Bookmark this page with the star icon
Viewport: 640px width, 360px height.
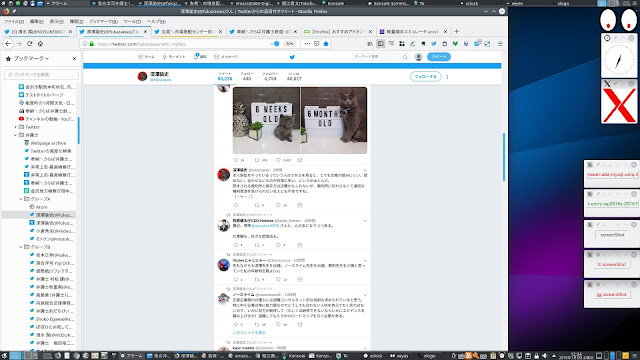[x=326, y=44]
